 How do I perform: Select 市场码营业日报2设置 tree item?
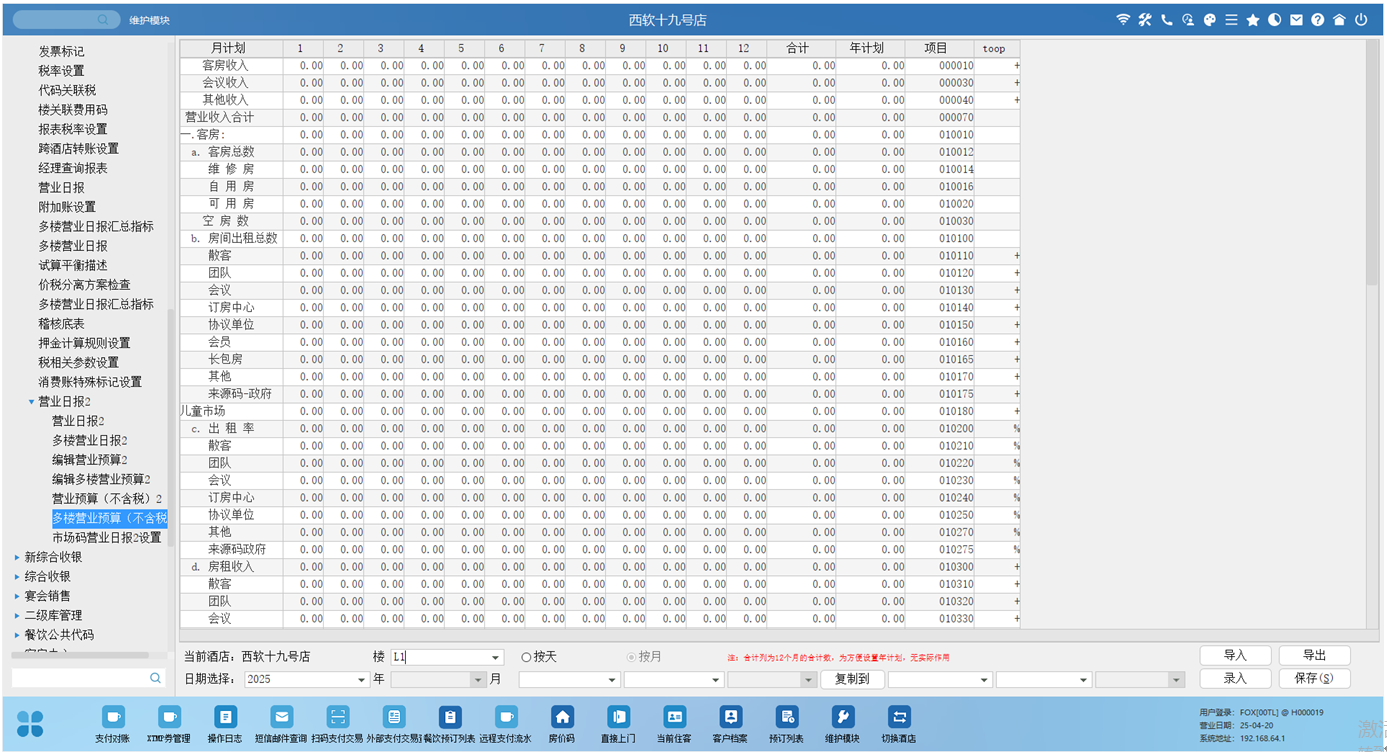click(106, 538)
